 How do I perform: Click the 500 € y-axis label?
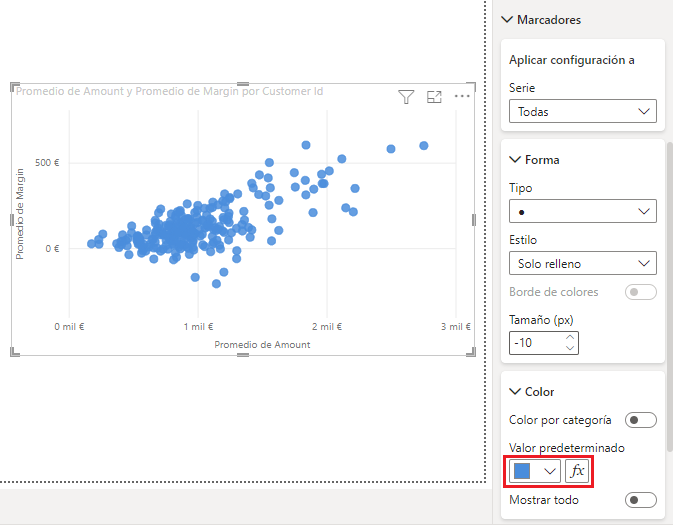[x=47, y=163]
